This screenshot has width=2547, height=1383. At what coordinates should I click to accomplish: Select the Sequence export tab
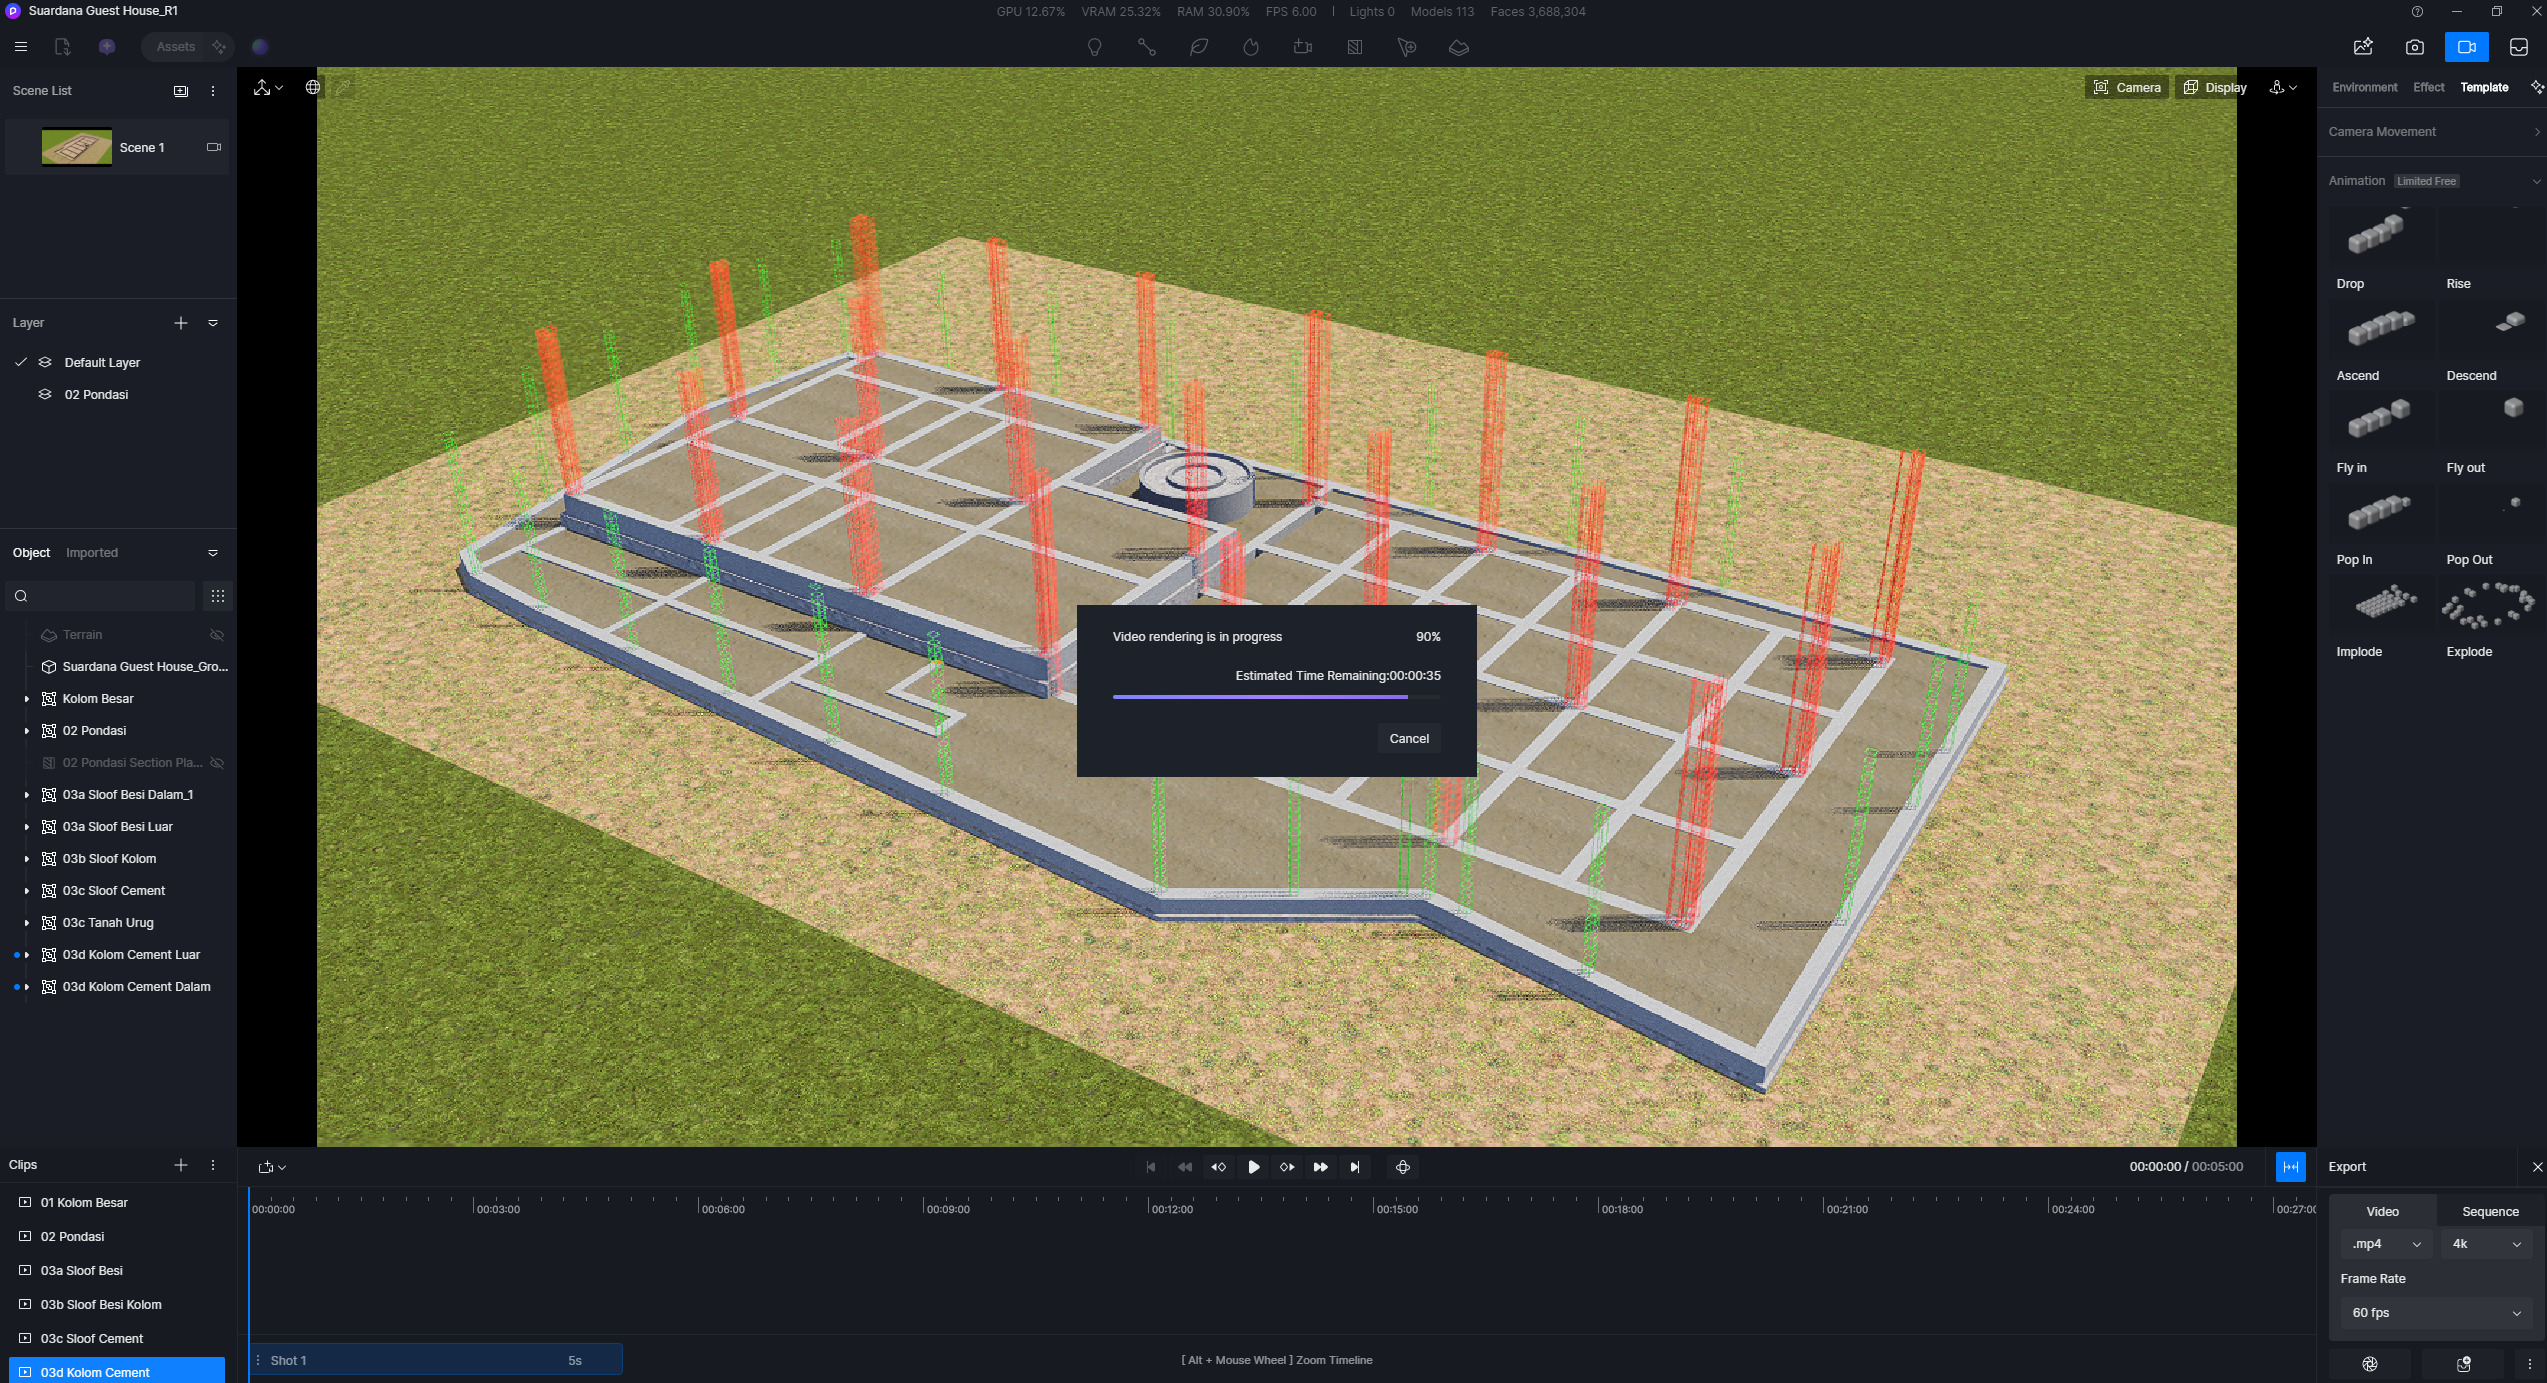[x=2490, y=1211]
